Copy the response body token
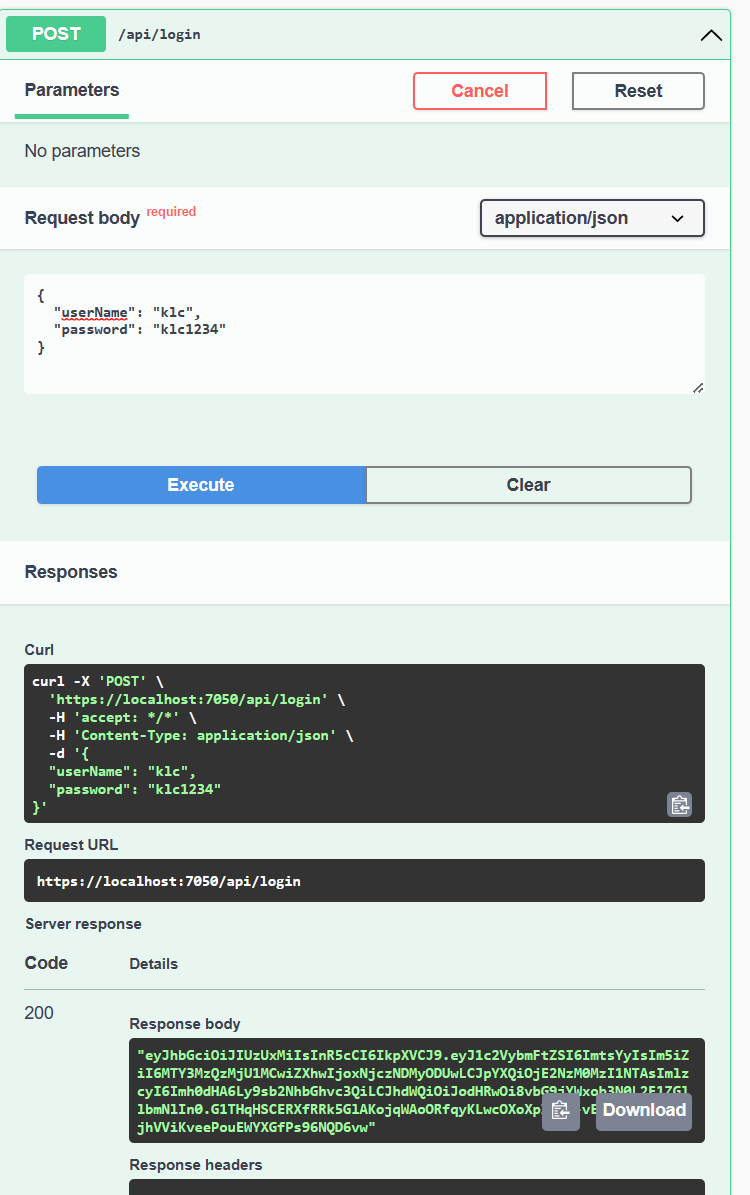The height and width of the screenshot is (1195, 750). pyautogui.click(x=560, y=1111)
